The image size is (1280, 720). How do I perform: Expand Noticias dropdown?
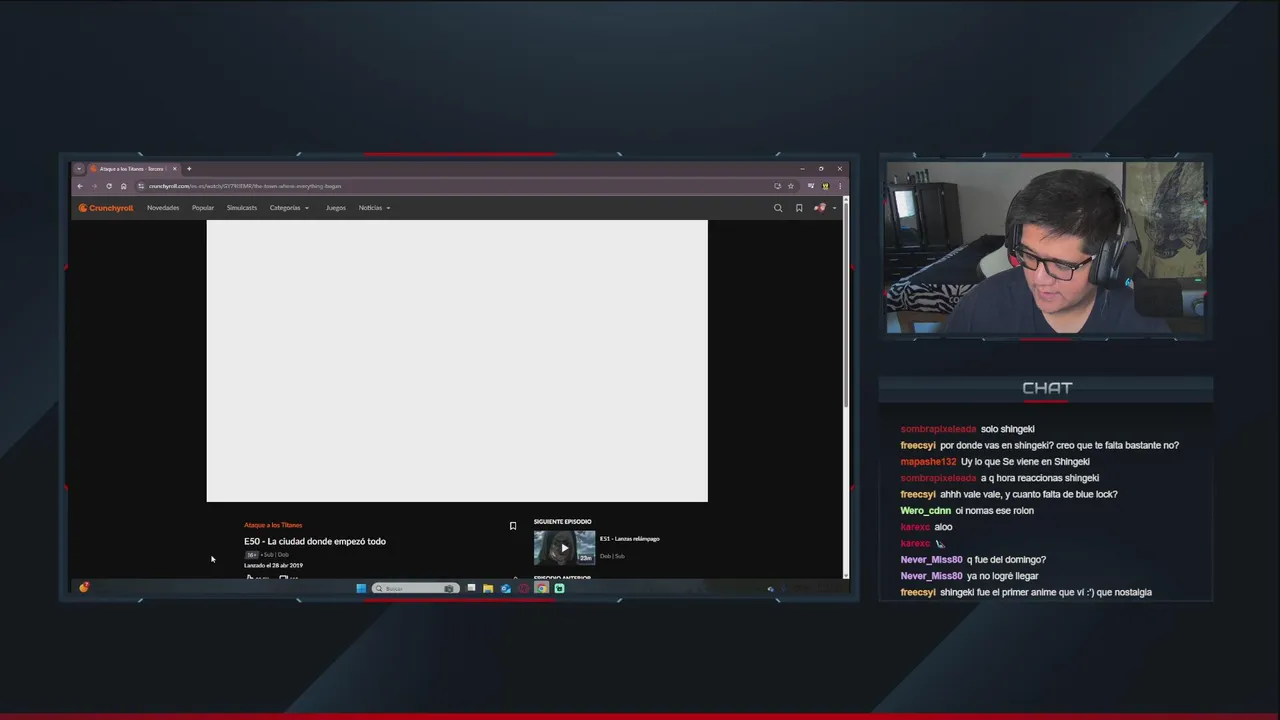(374, 208)
